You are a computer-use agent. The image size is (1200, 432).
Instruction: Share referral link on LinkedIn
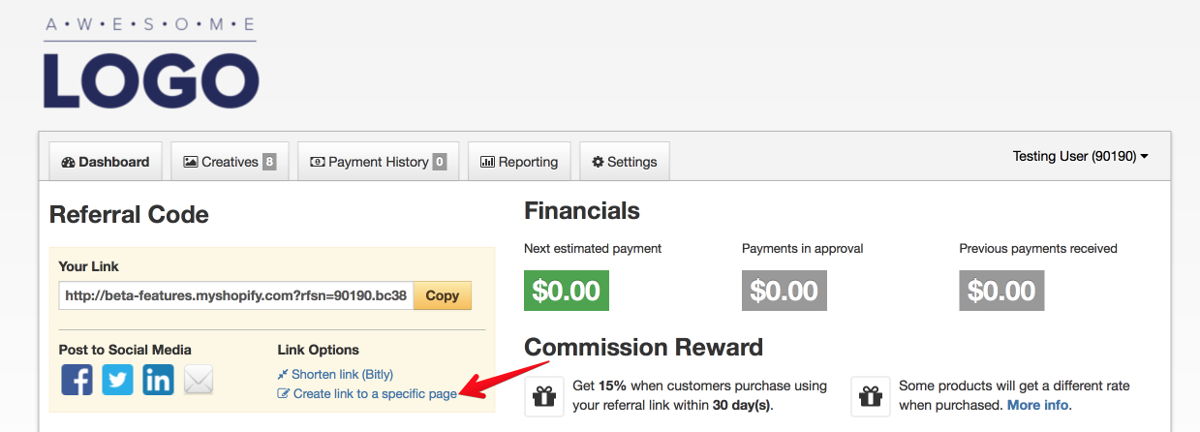click(x=158, y=379)
